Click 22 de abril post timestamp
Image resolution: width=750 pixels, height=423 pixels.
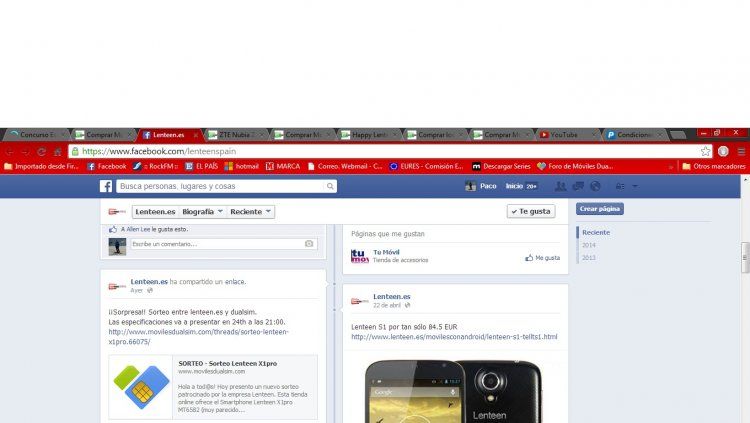(x=387, y=305)
